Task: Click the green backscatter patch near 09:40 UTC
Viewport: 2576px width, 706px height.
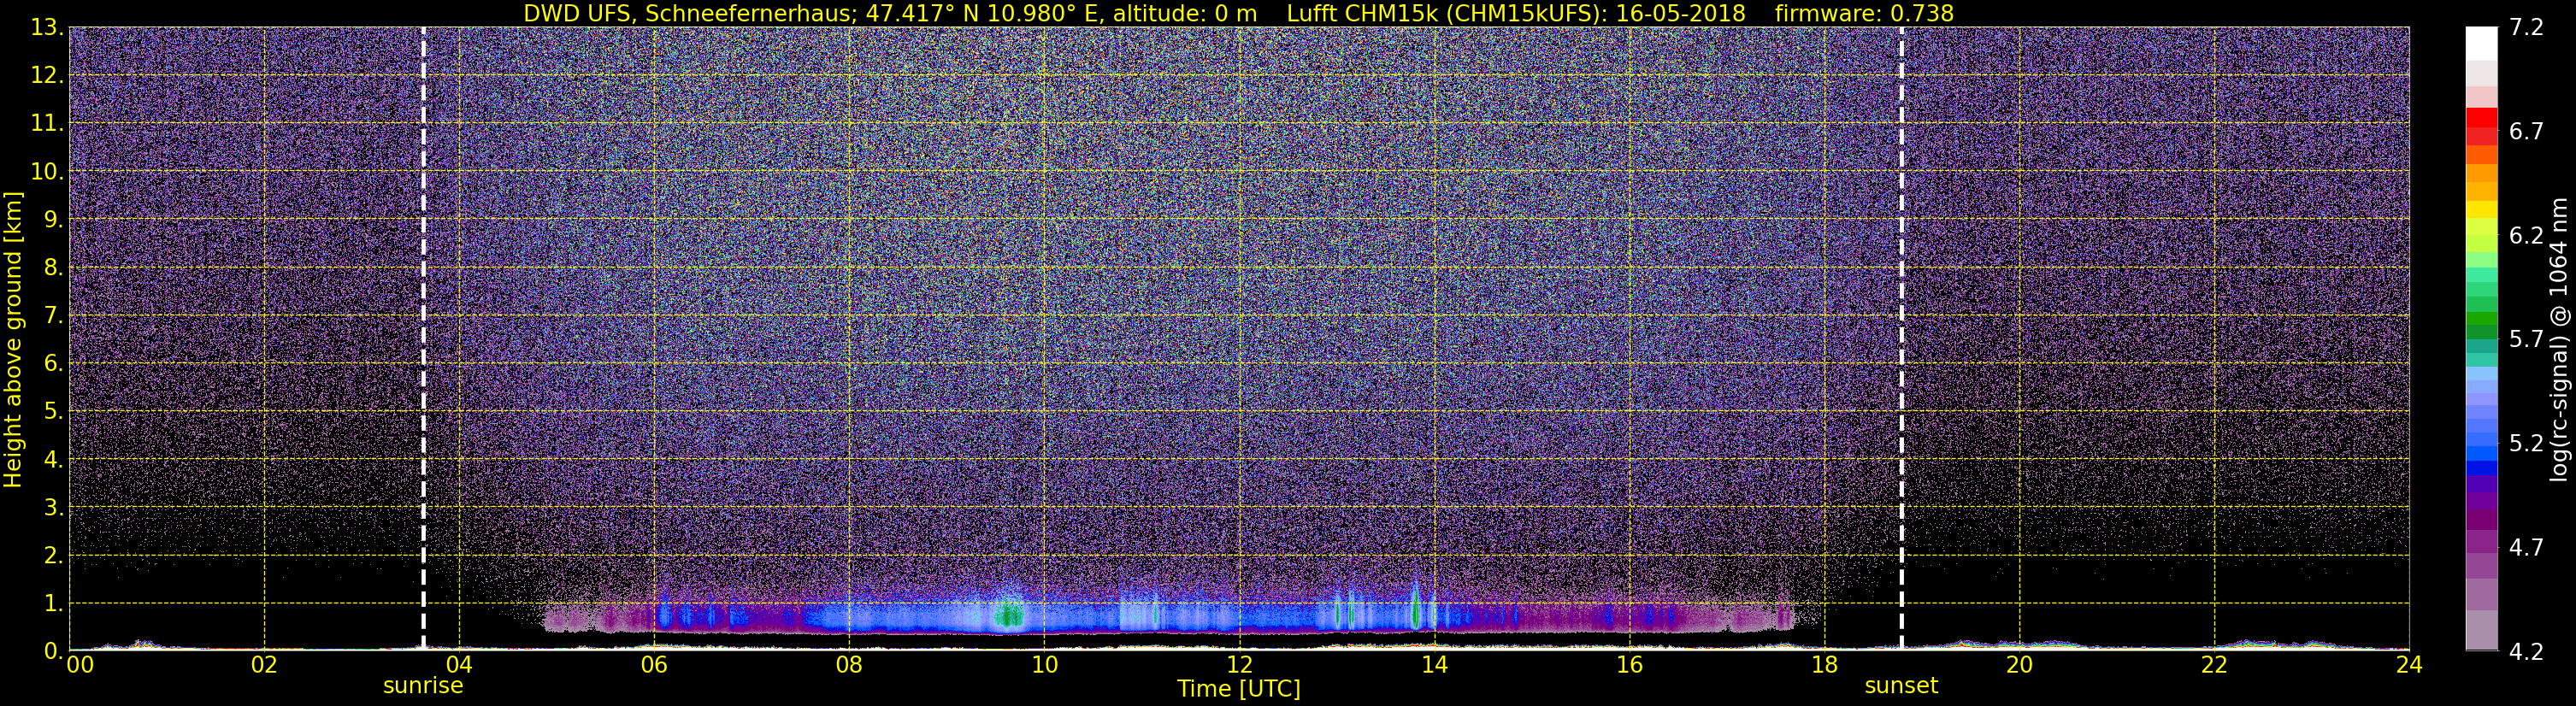Action: (x=1009, y=614)
